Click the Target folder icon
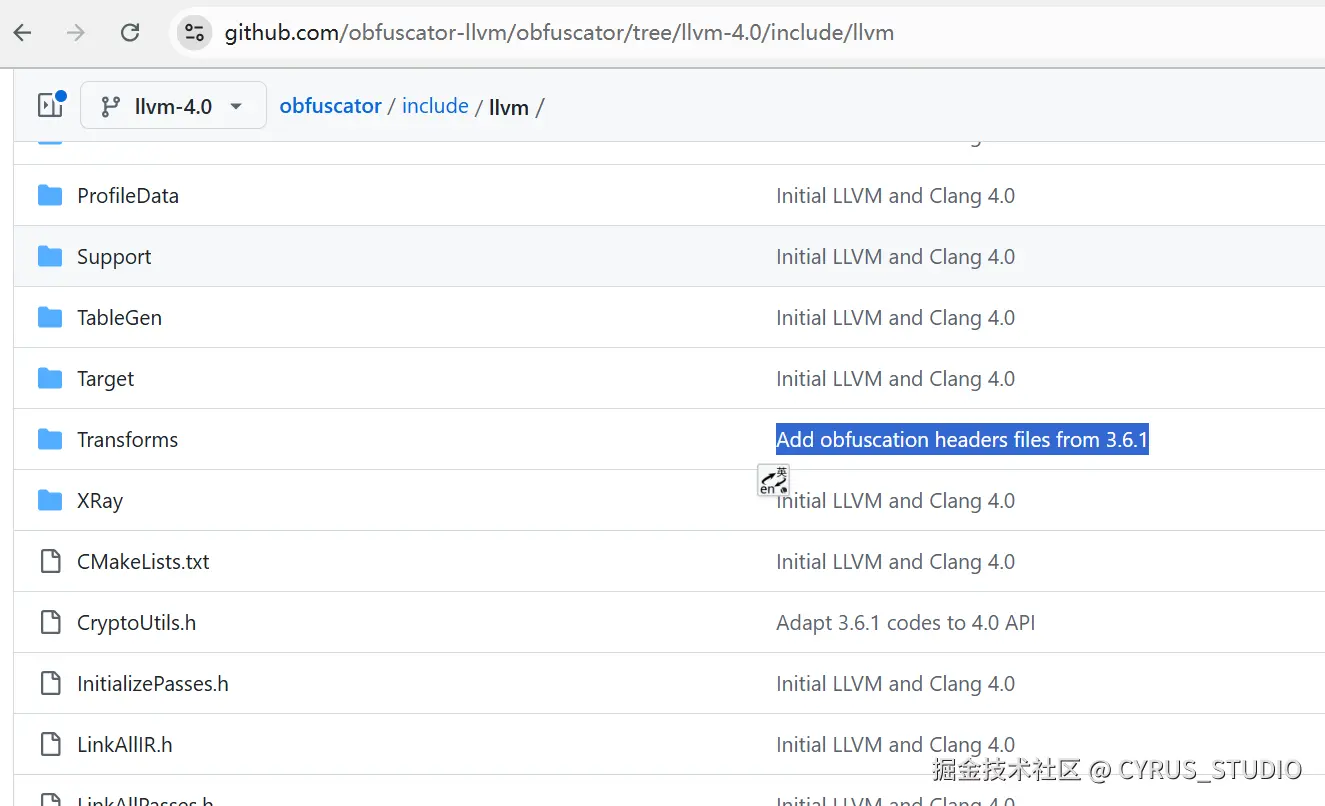 [50, 379]
